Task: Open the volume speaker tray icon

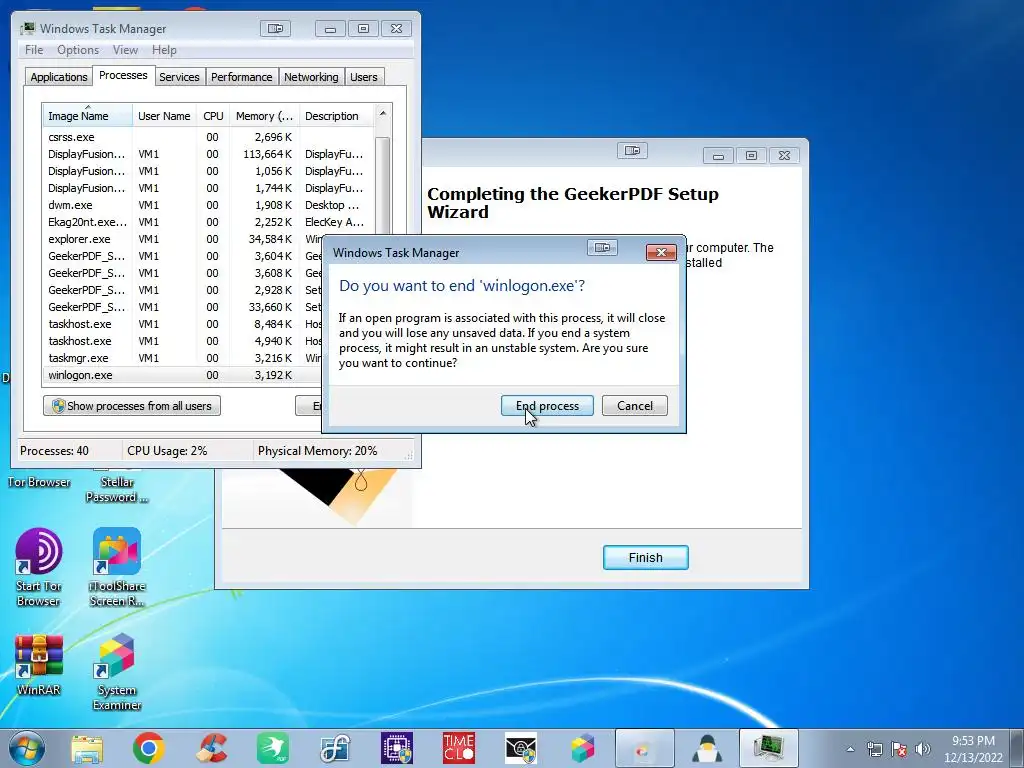Action: pos(923,750)
